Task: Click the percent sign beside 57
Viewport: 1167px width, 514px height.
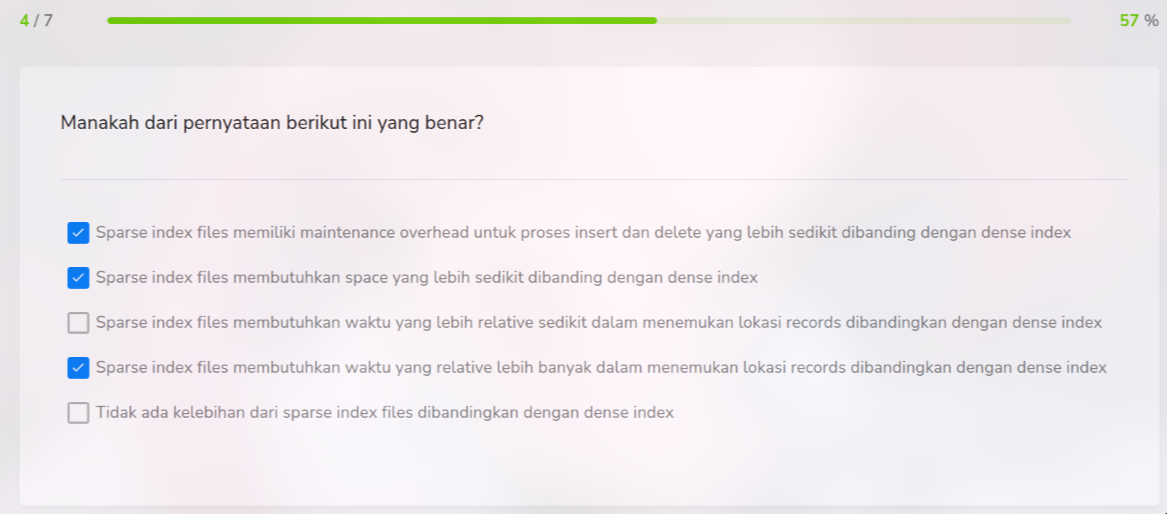Action: pos(1151,21)
